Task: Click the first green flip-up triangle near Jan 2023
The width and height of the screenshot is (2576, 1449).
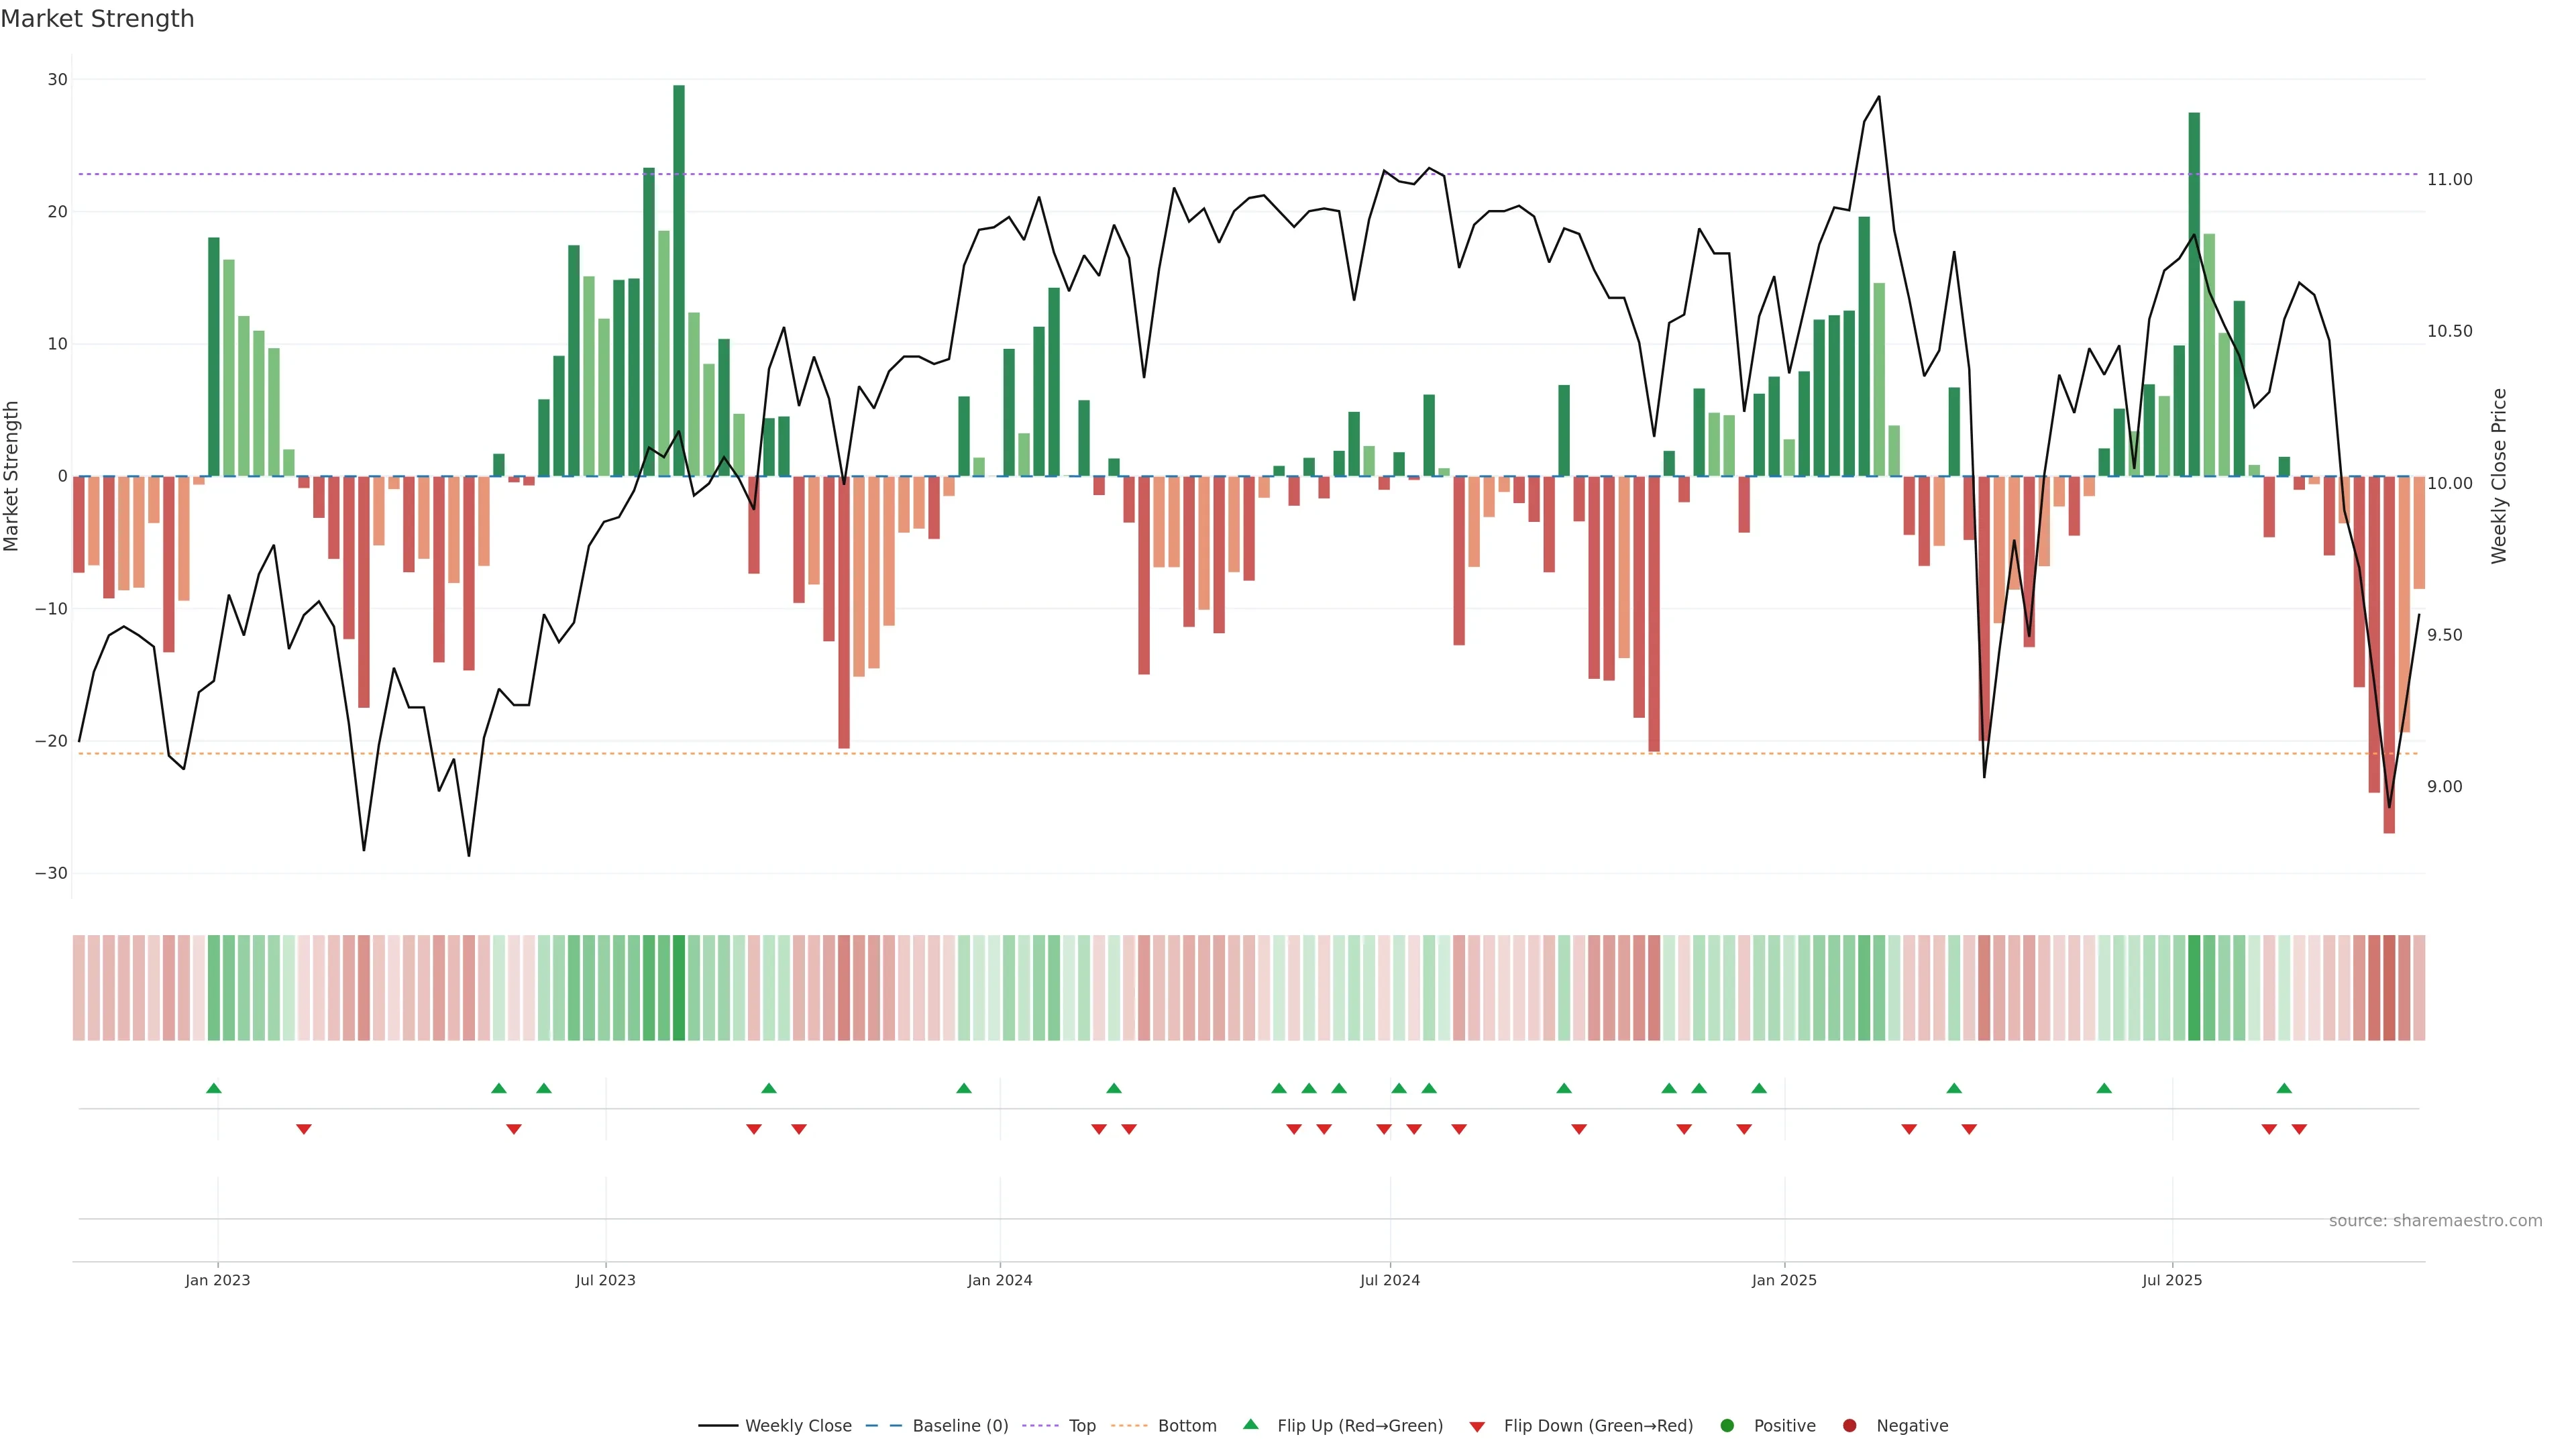Action: pos(213,1088)
